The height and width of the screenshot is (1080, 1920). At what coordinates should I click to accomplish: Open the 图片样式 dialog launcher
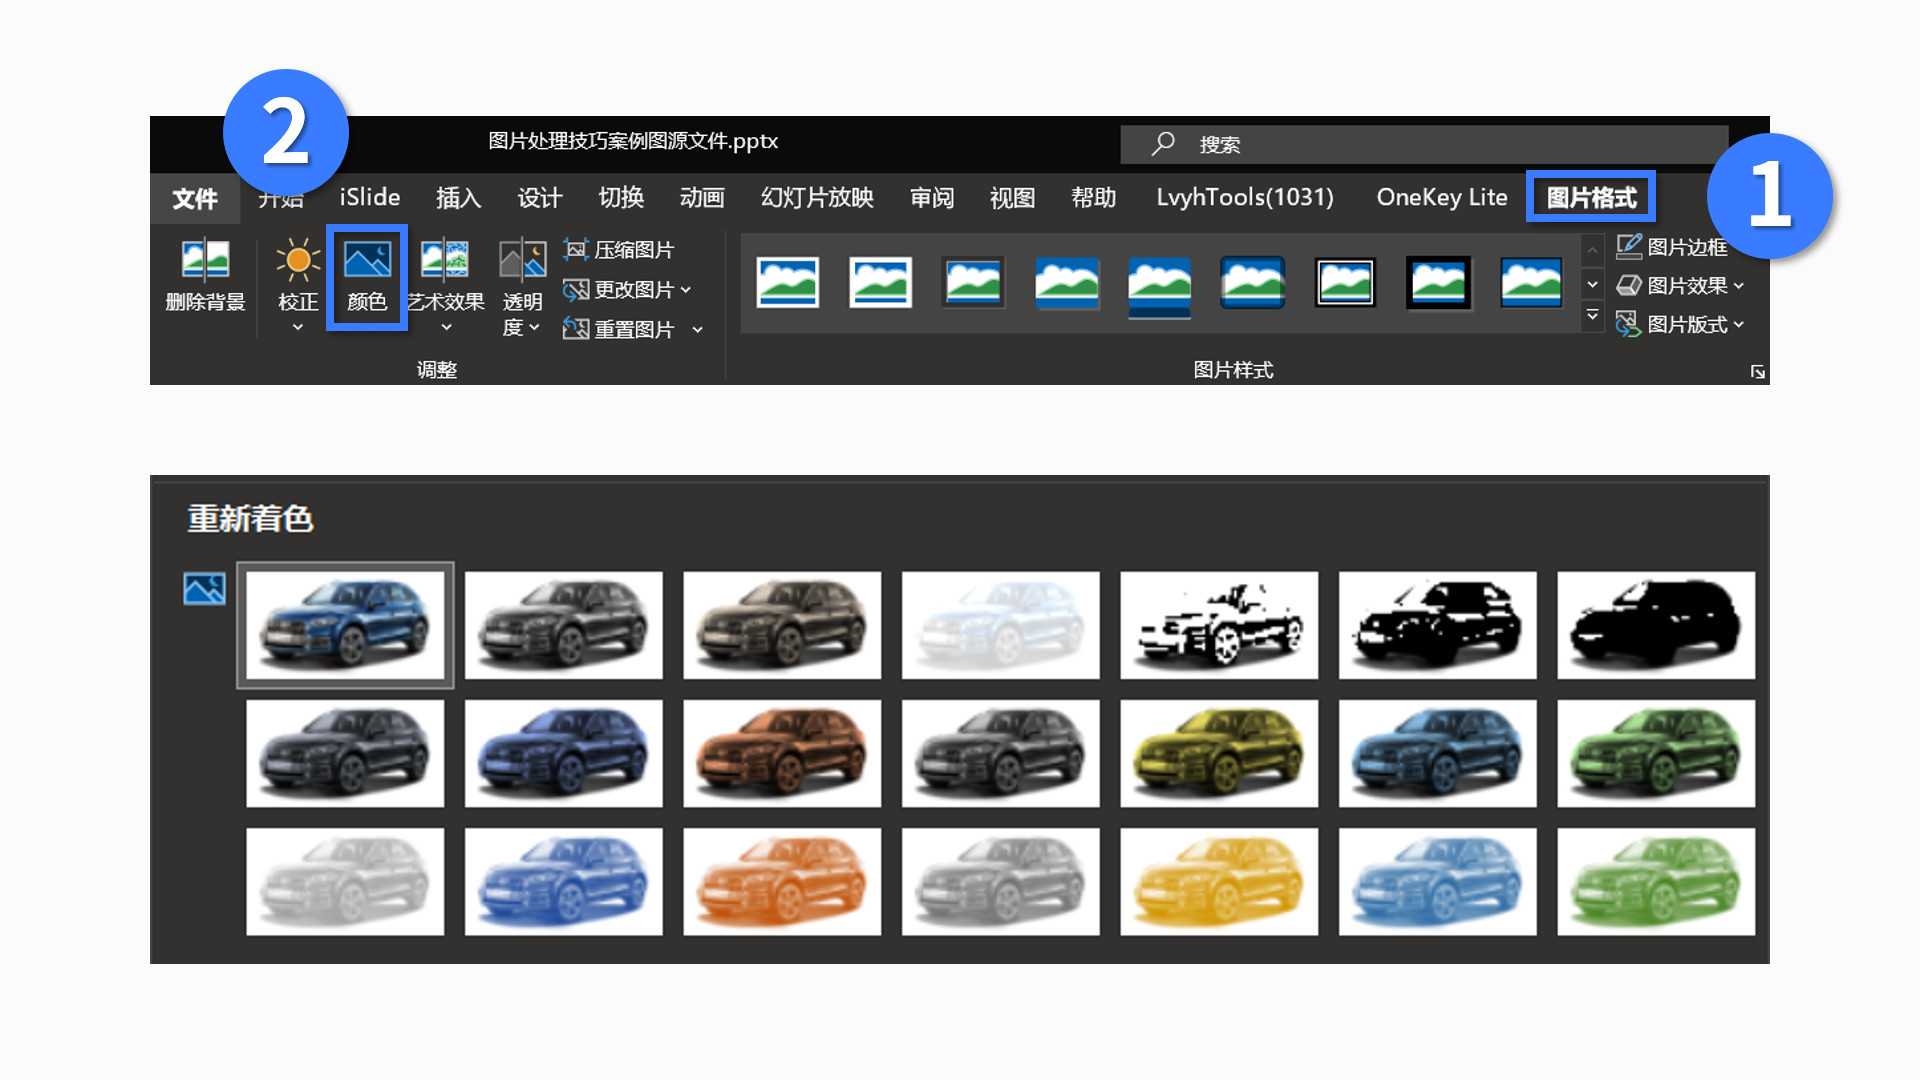click(x=1757, y=372)
